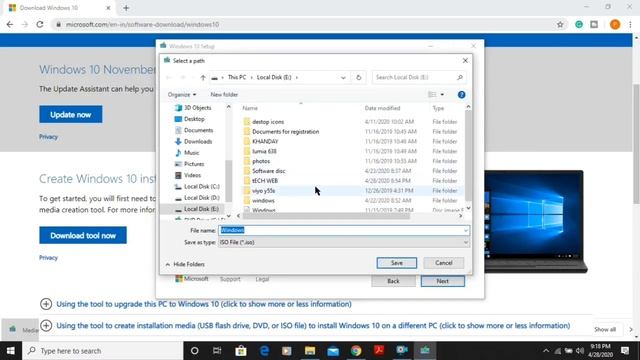Viewport: 640px width, 360px height.
Task: Expand the address bar history dropdown
Action: (343, 78)
